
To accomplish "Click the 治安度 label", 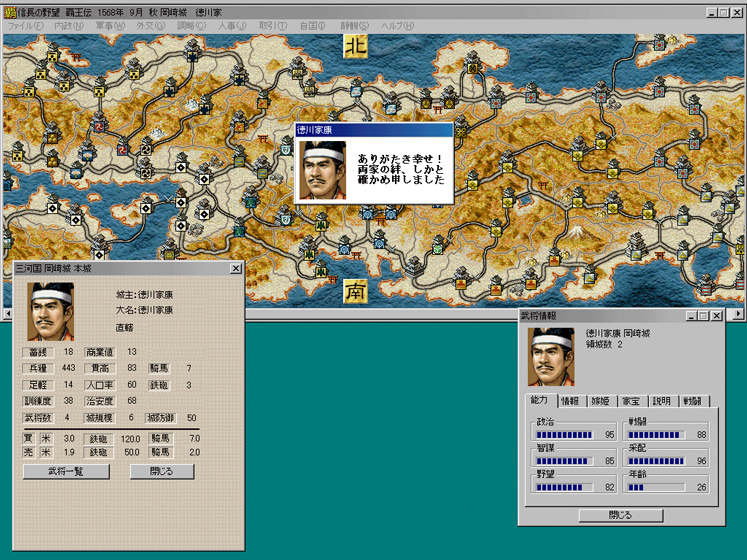I will (x=100, y=401).
